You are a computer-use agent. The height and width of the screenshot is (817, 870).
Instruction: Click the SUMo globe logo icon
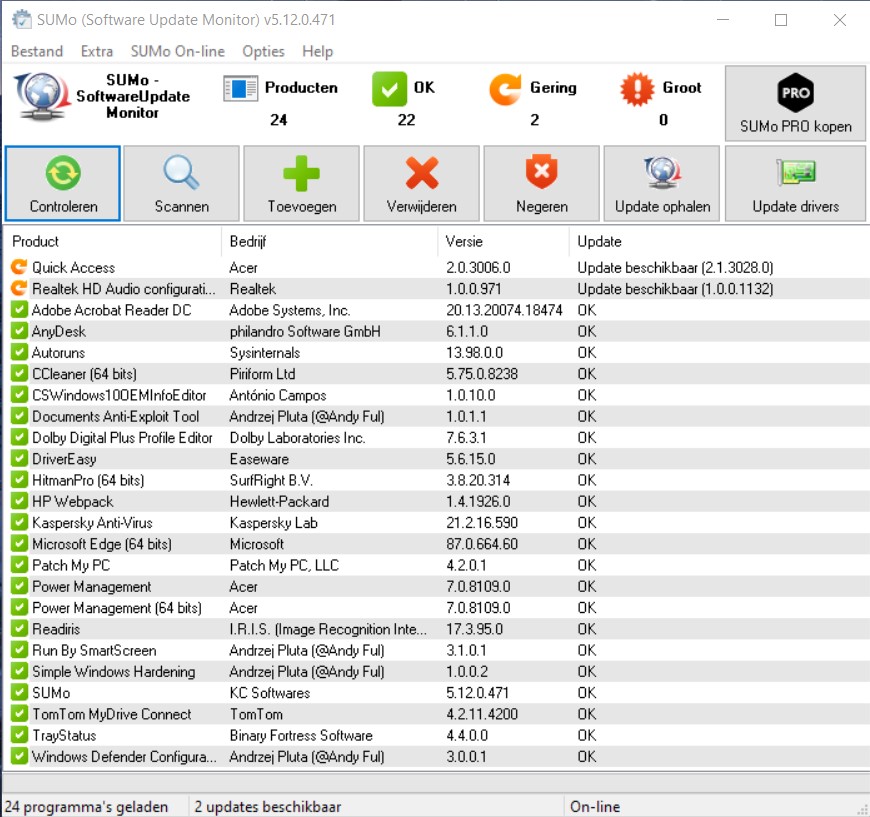tap(42, 97)
